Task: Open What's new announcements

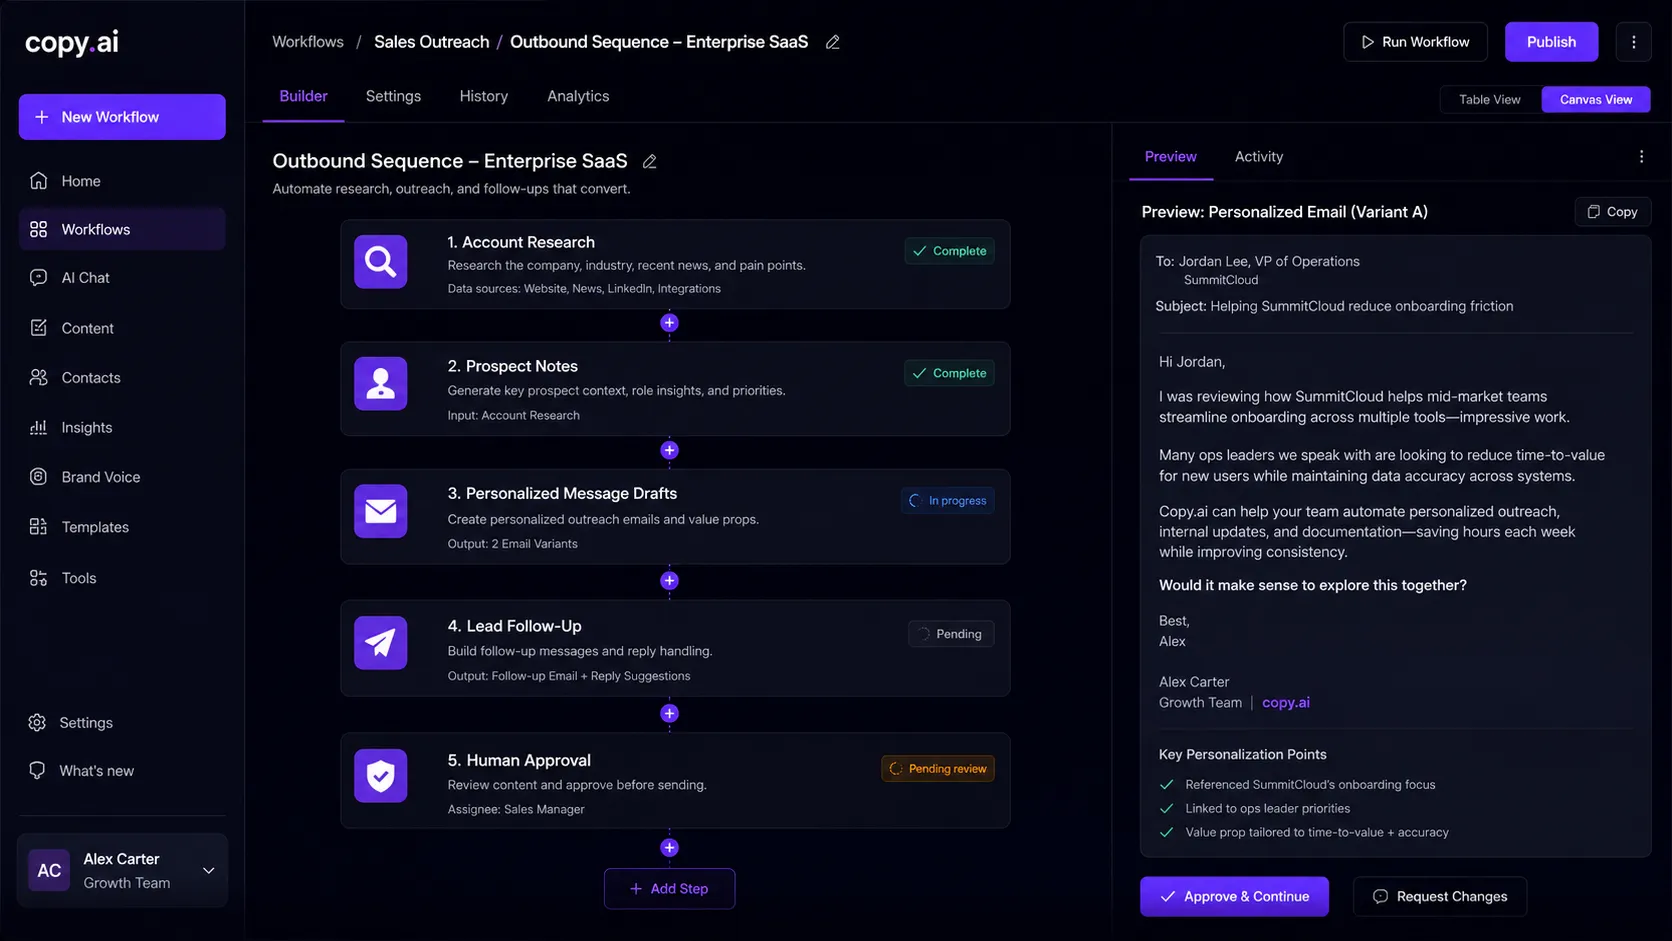Action: coord(122,771)
